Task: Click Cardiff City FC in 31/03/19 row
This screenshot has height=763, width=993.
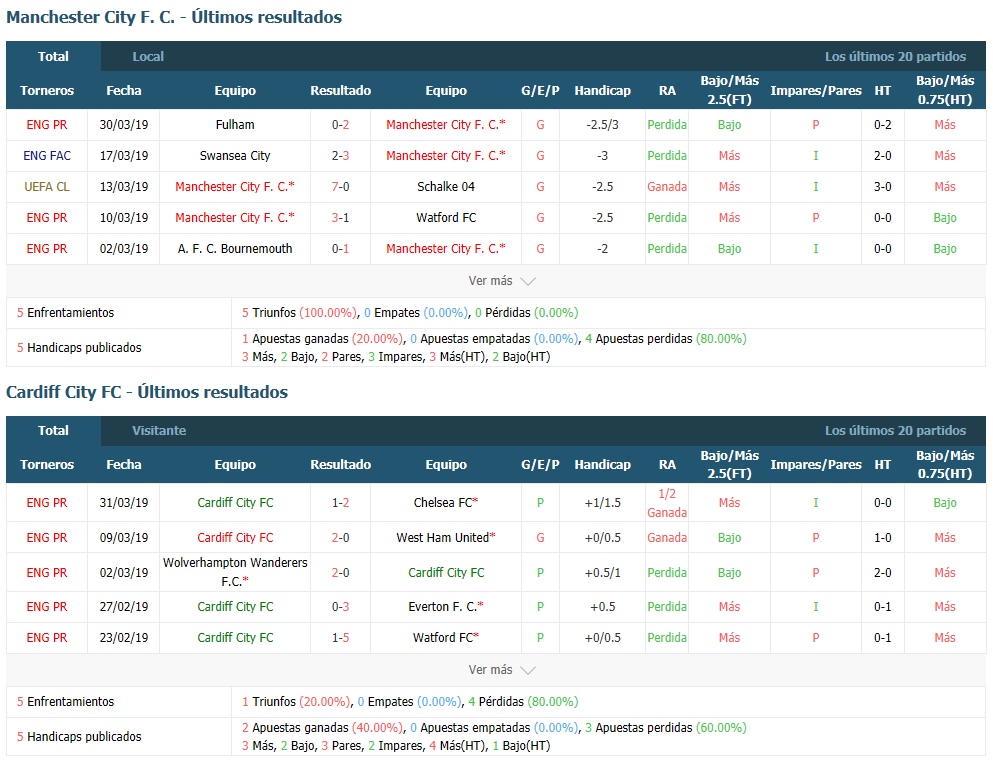Action: 235,503
